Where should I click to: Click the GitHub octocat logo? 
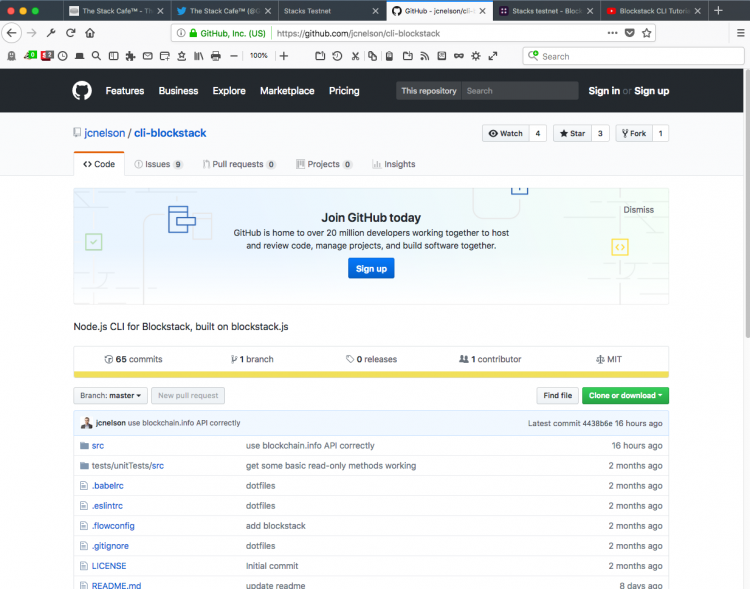[82, 90]
